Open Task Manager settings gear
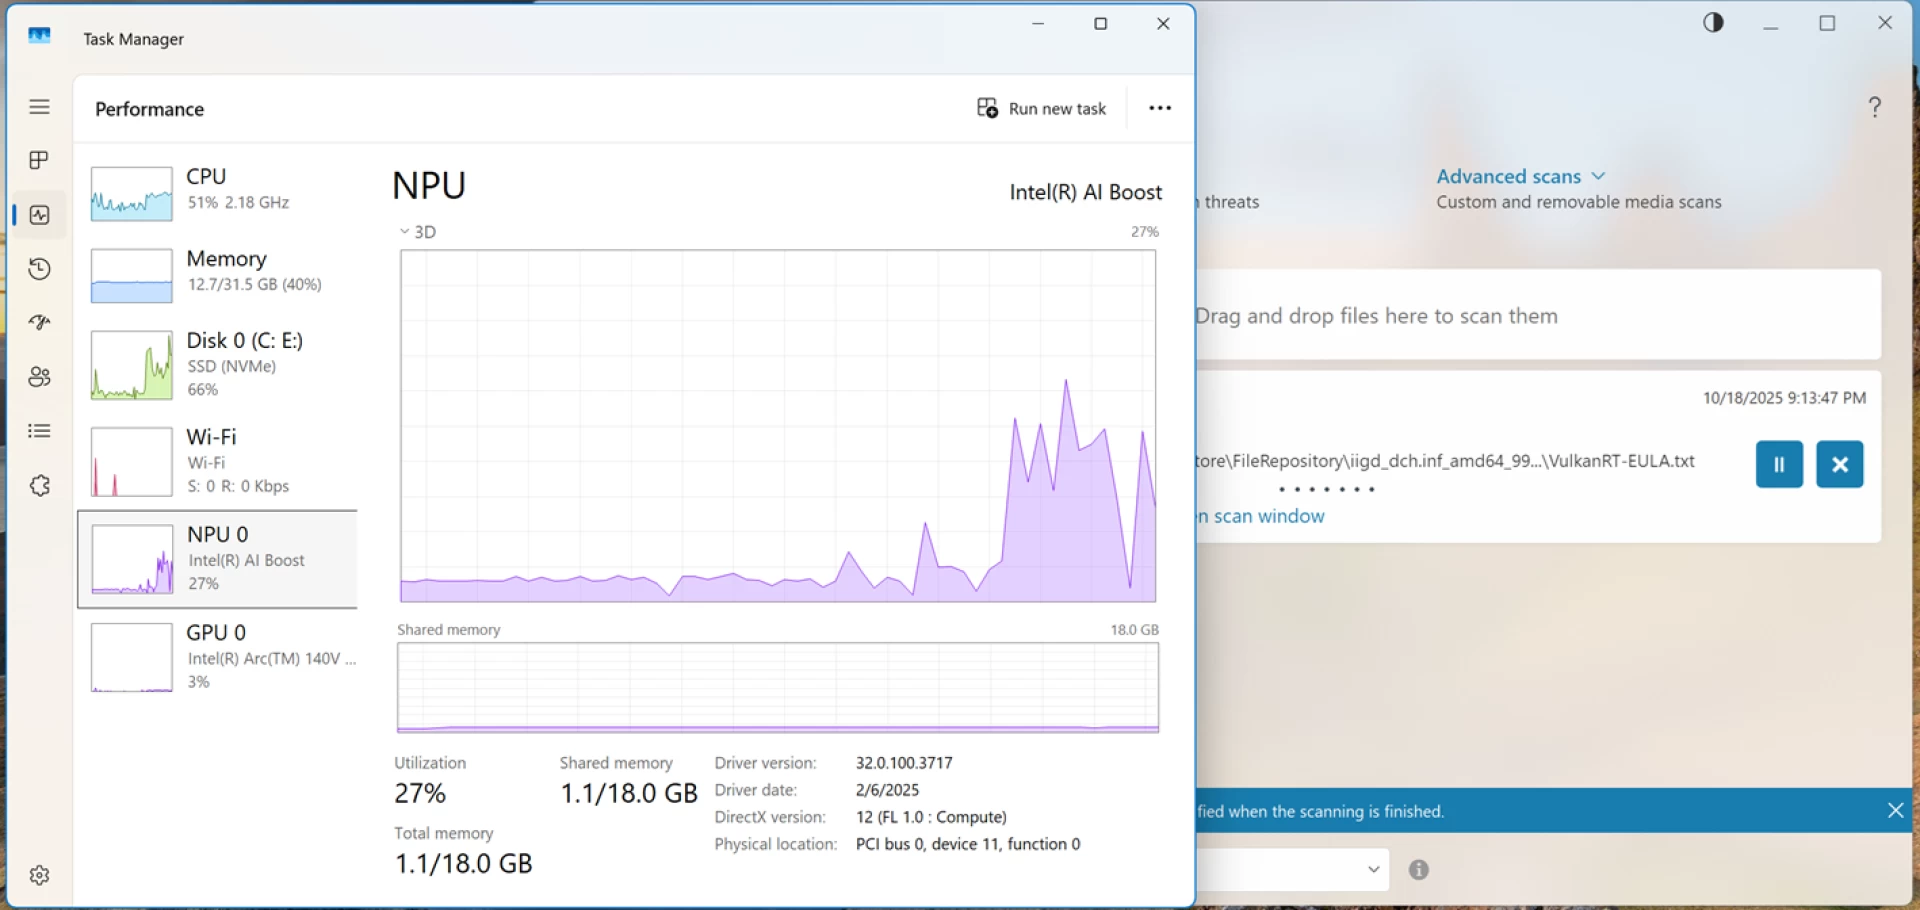The height and width of the screenshot is (910, 1920). point(39,875)
